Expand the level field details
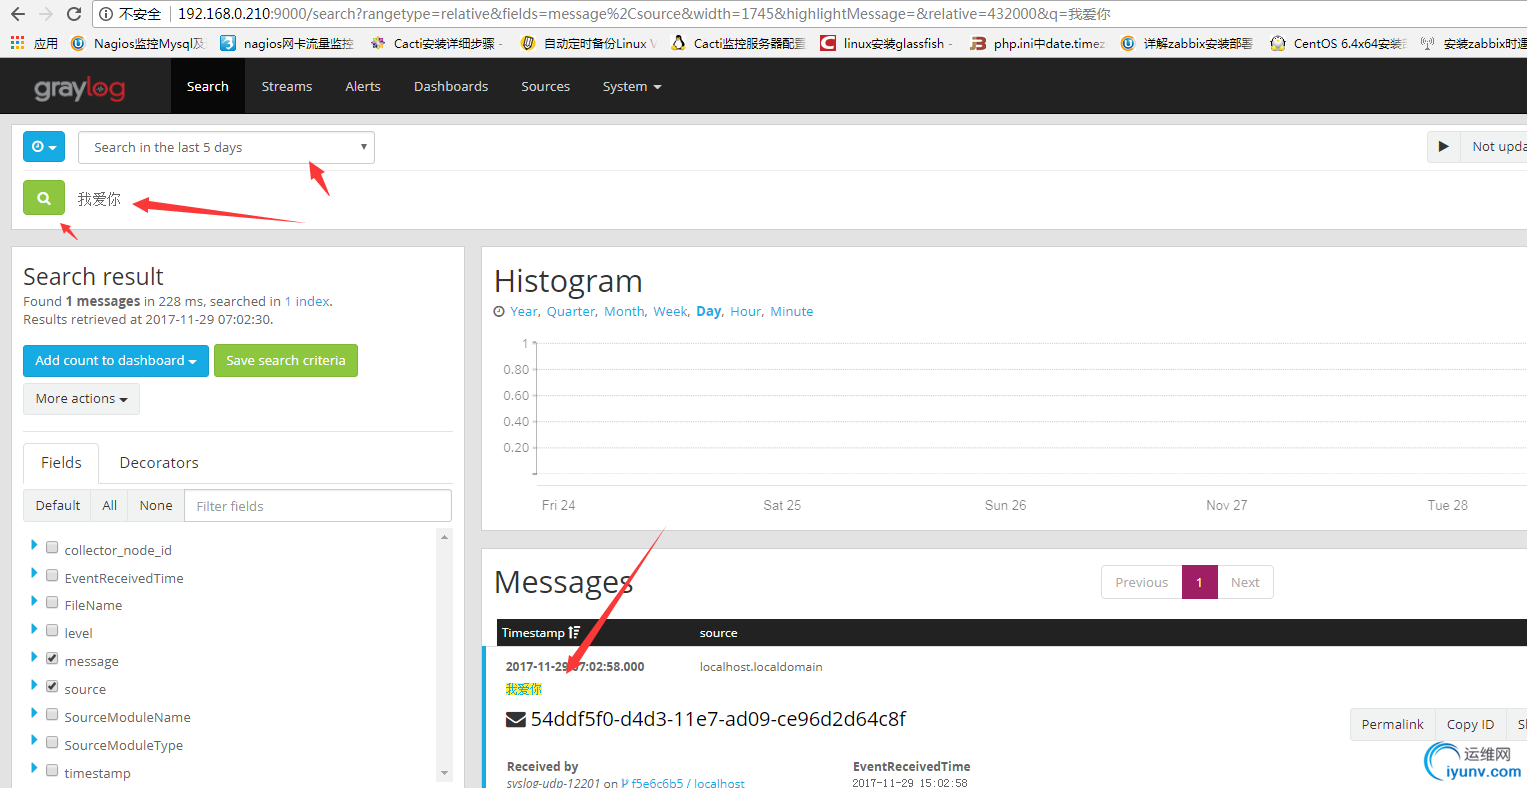The width and height of the screenshot is (1527, 788). (34, 629)
